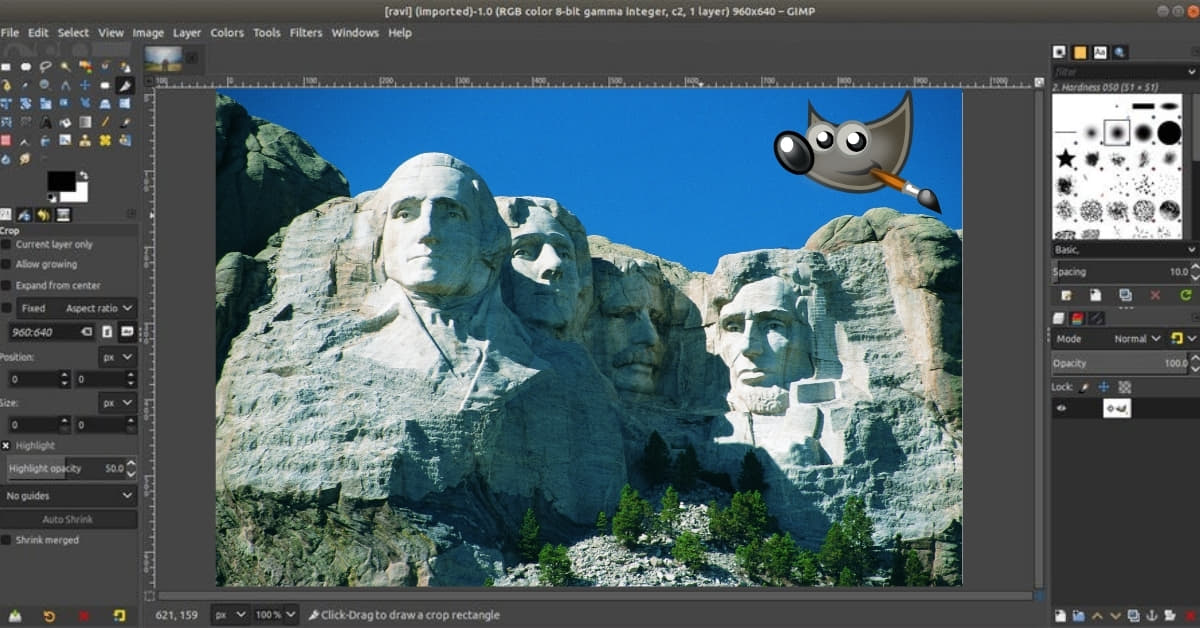Open the File menu

[x=10, y=32]
